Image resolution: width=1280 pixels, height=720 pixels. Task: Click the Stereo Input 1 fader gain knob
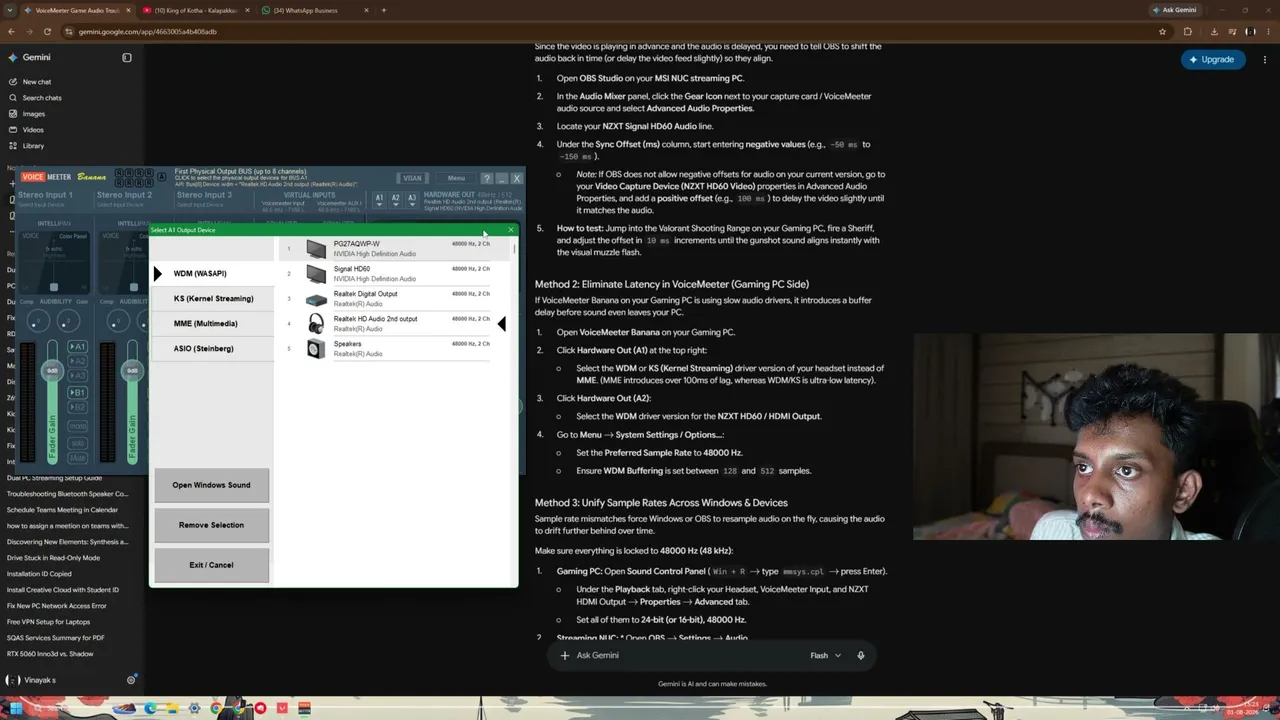click(x=52, y=371)
